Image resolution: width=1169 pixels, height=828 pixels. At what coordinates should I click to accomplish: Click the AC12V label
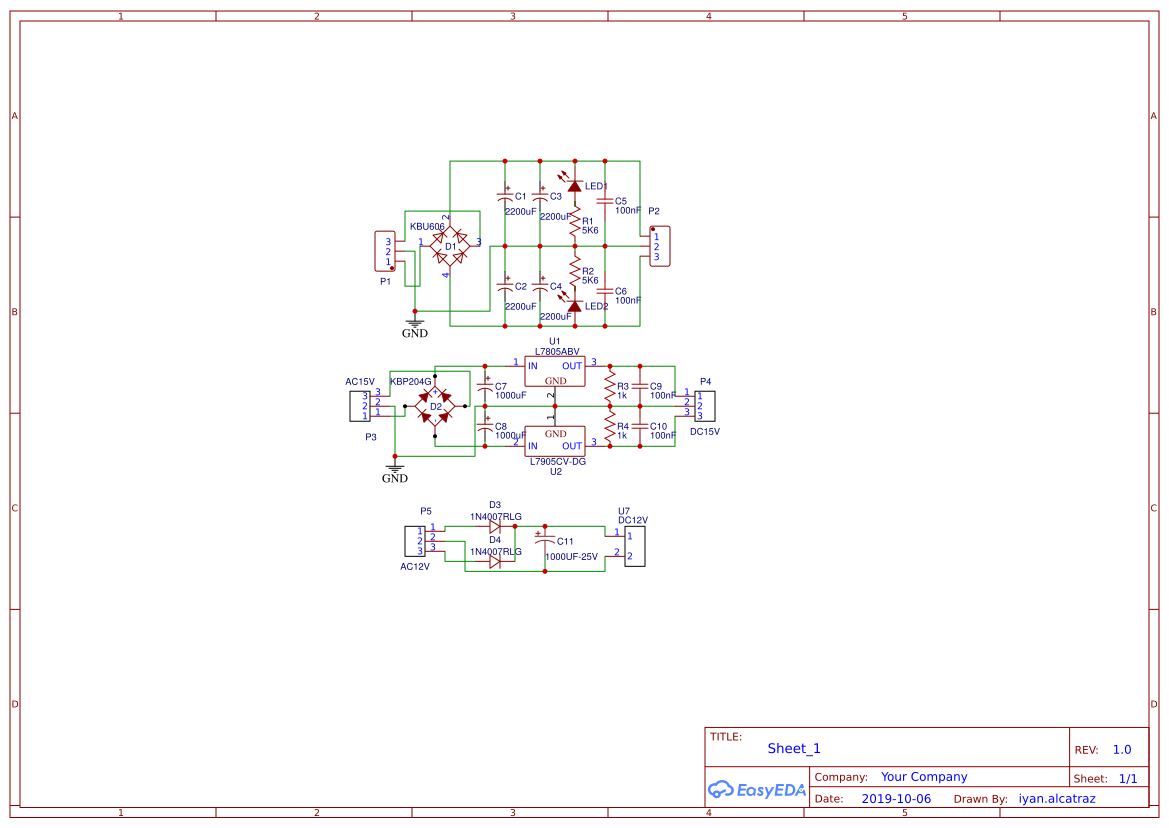point(415,566)
